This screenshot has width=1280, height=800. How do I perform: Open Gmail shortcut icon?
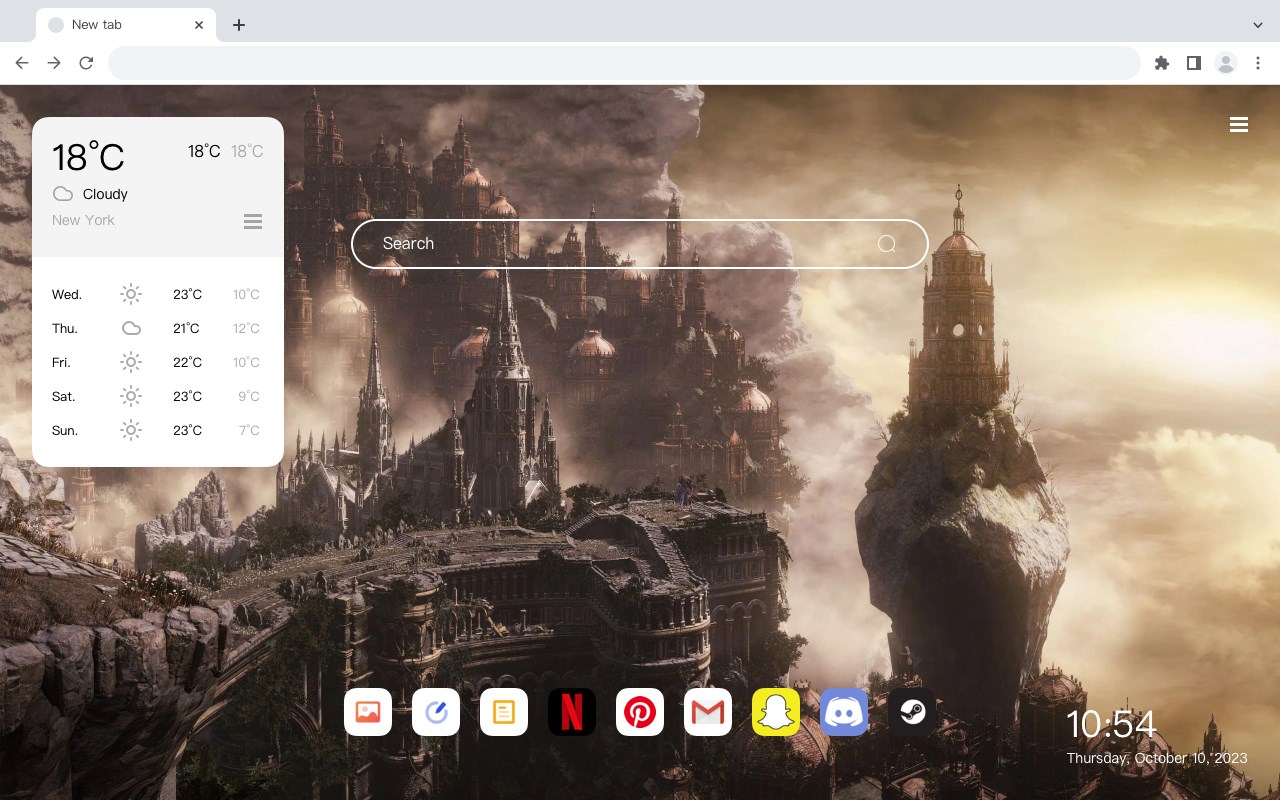[x=708, y=712]
